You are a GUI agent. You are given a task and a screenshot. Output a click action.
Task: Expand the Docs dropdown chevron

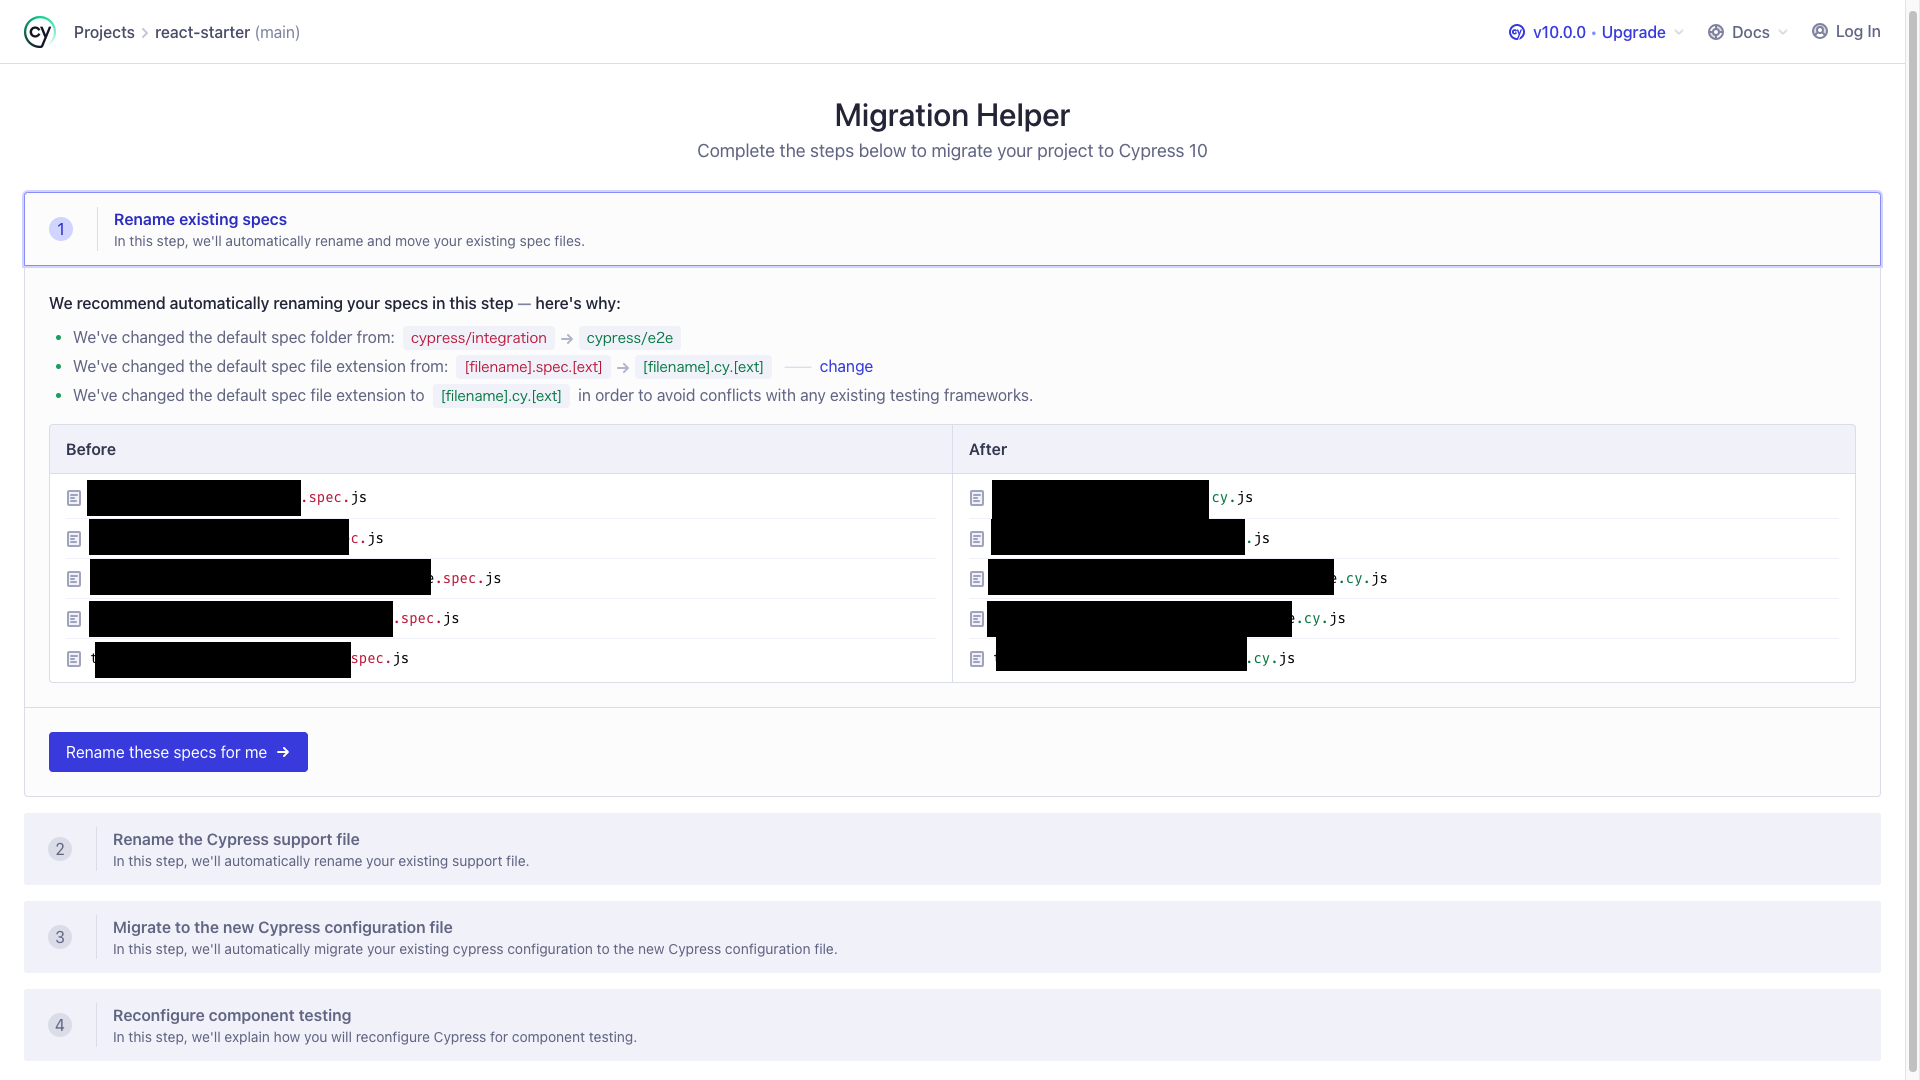tap(1783, 32)
